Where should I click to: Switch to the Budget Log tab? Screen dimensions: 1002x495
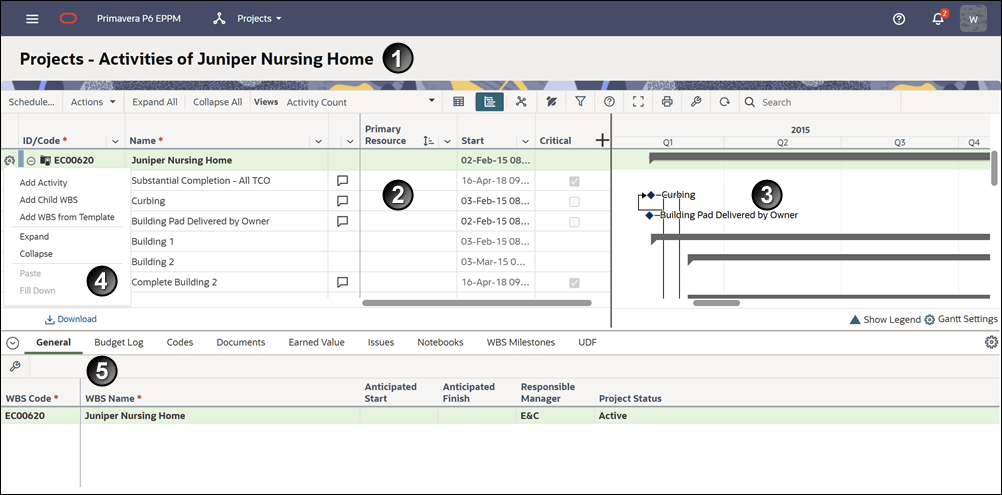[119, 342]
